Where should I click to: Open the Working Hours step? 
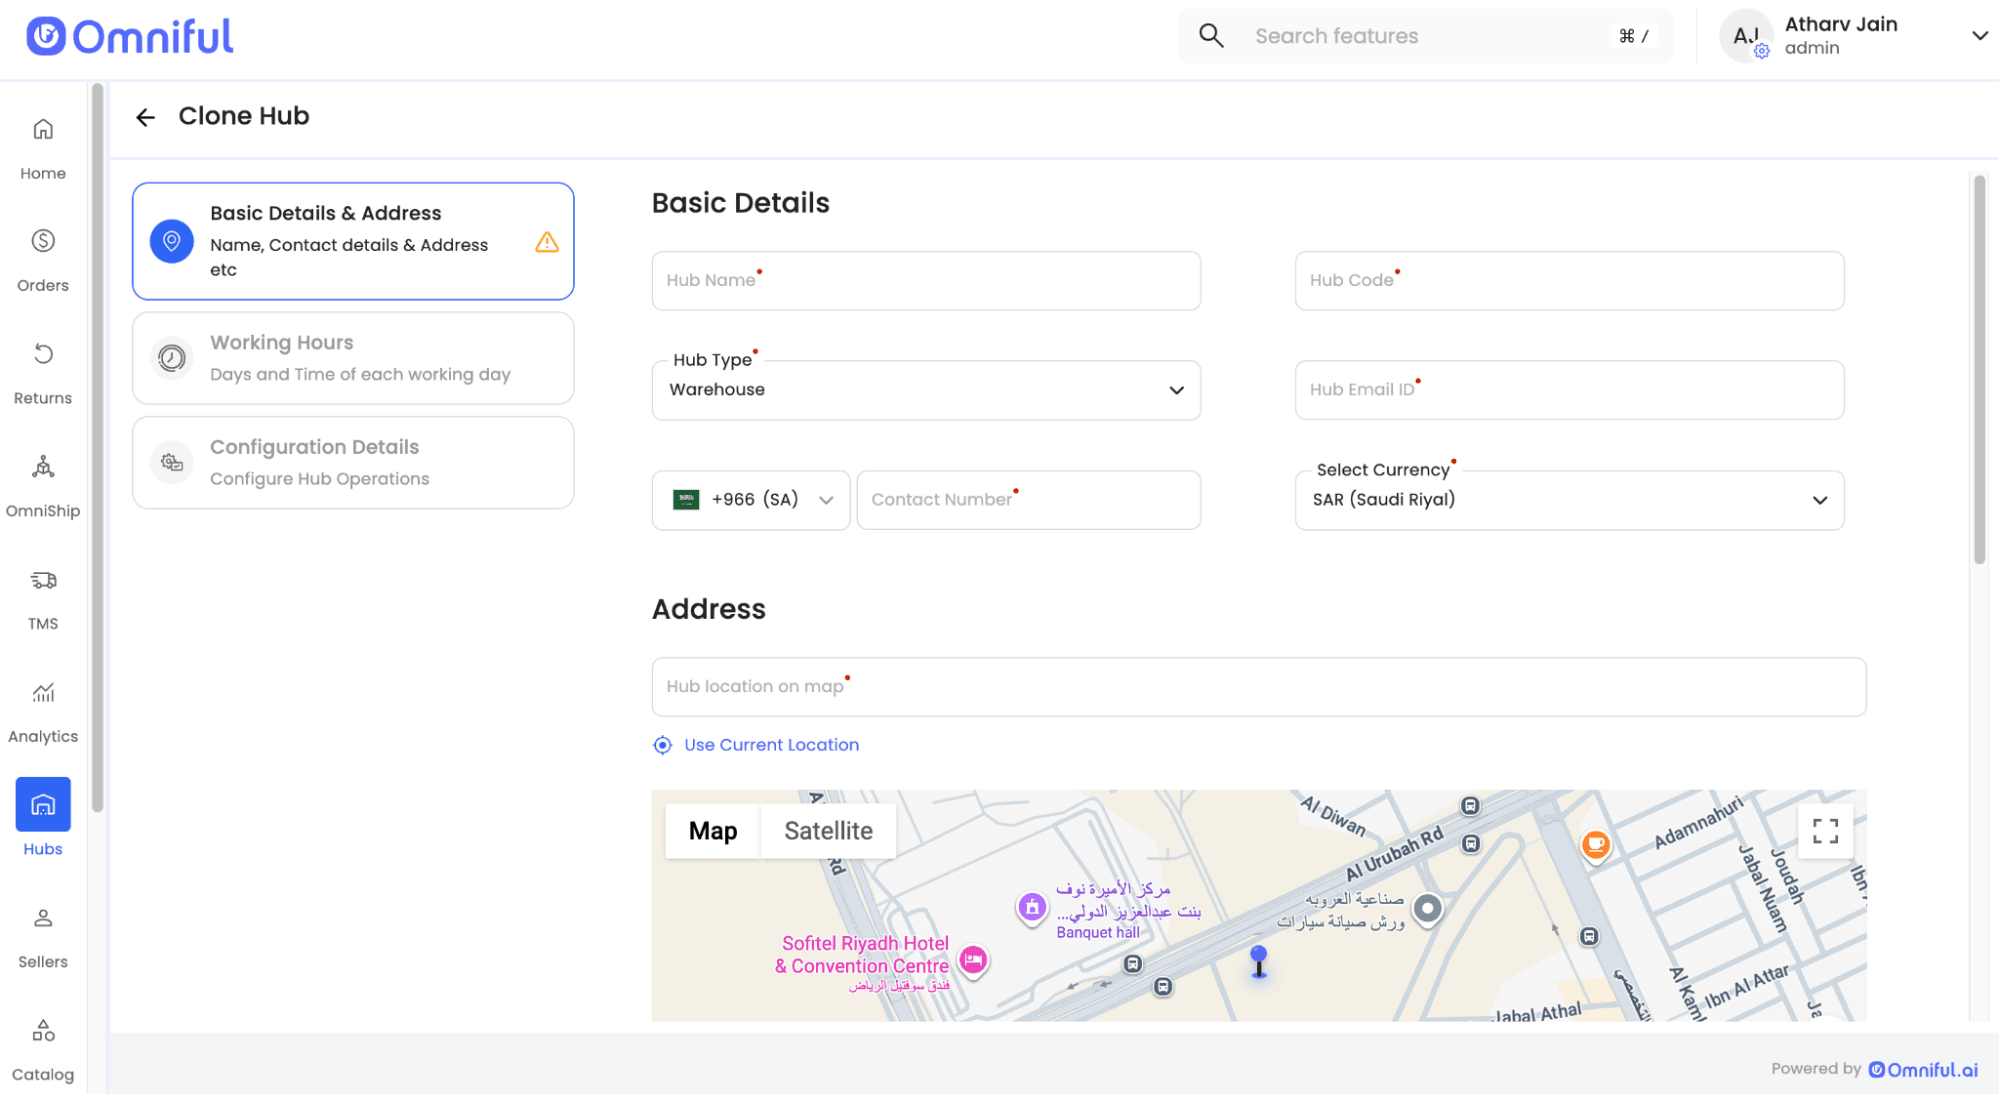click(x=353, y=358)
